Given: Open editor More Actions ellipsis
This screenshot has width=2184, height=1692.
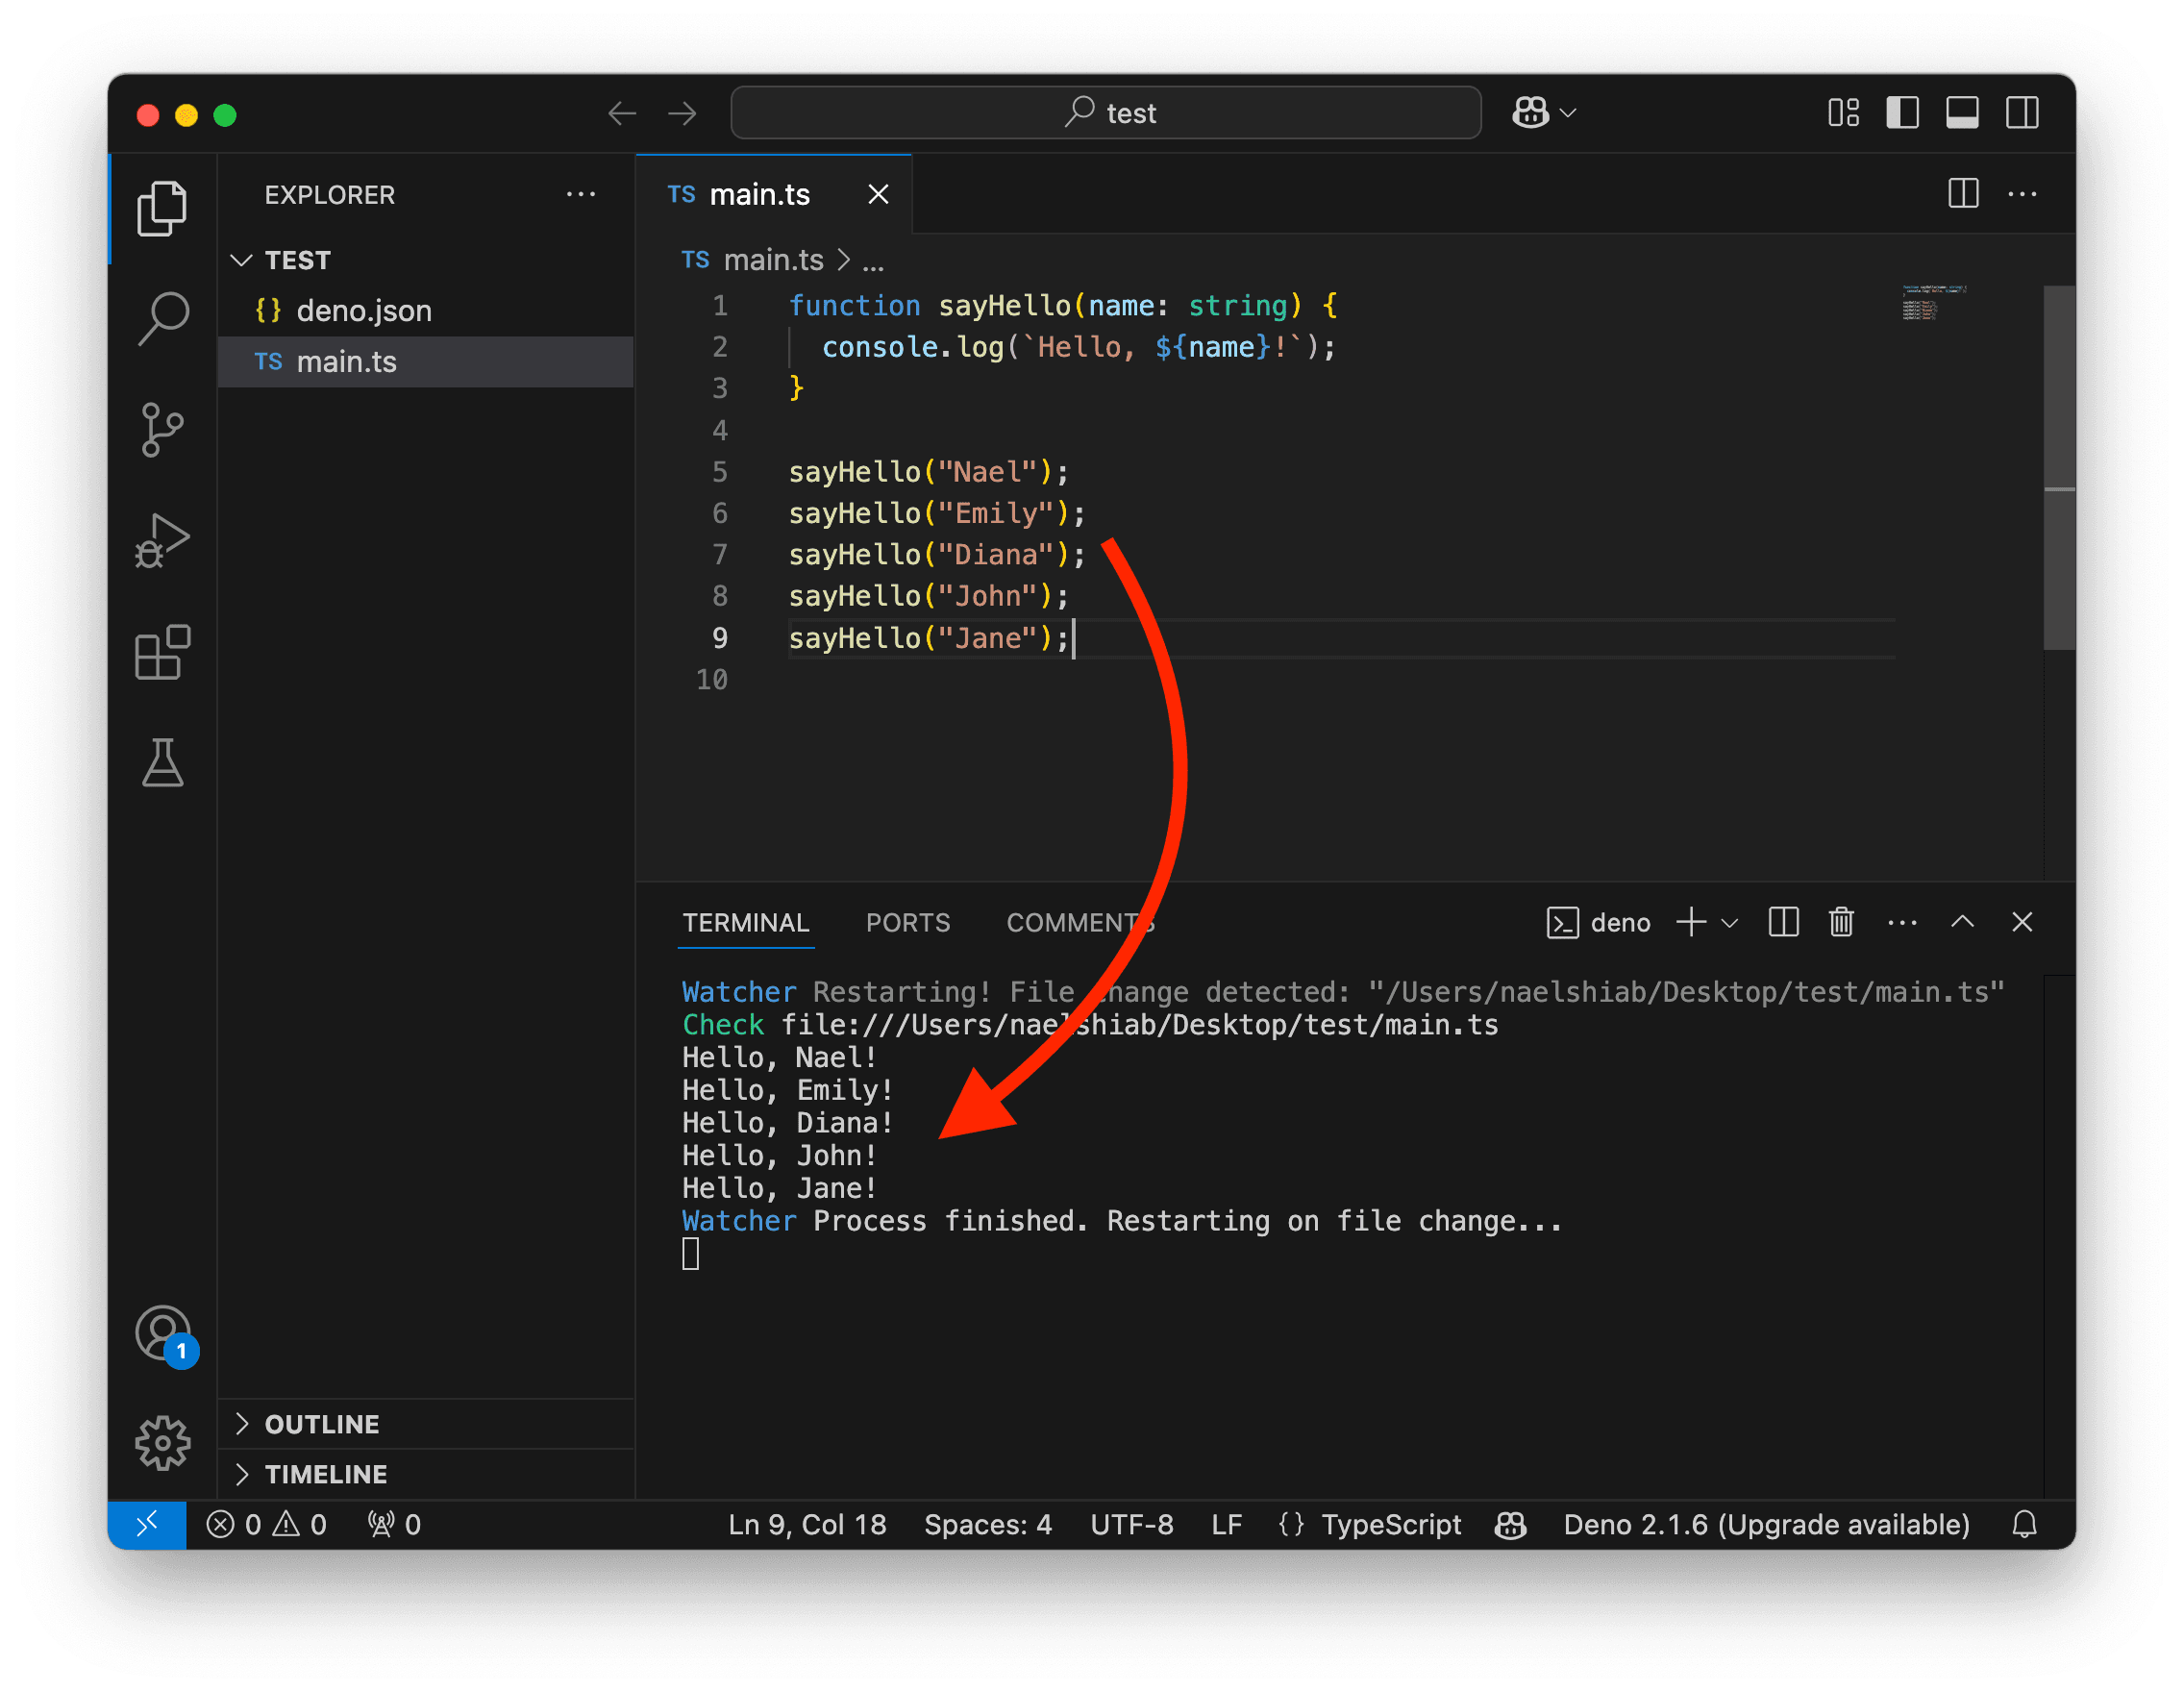Looking at the screenshot, I should 2022,194.
